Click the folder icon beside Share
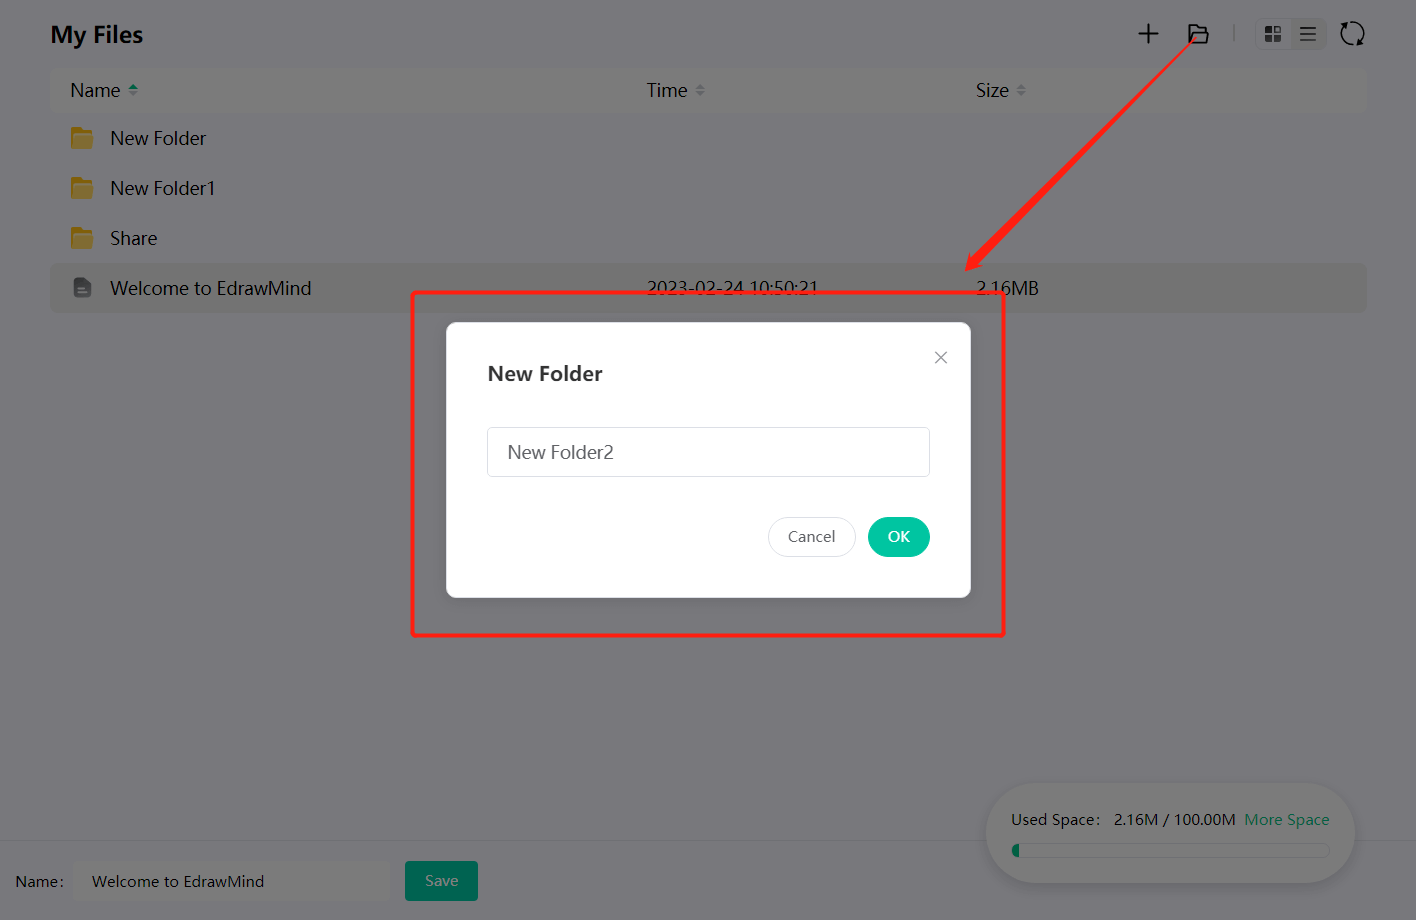The width and height of the screenshot is (1416, 920). 82,238
